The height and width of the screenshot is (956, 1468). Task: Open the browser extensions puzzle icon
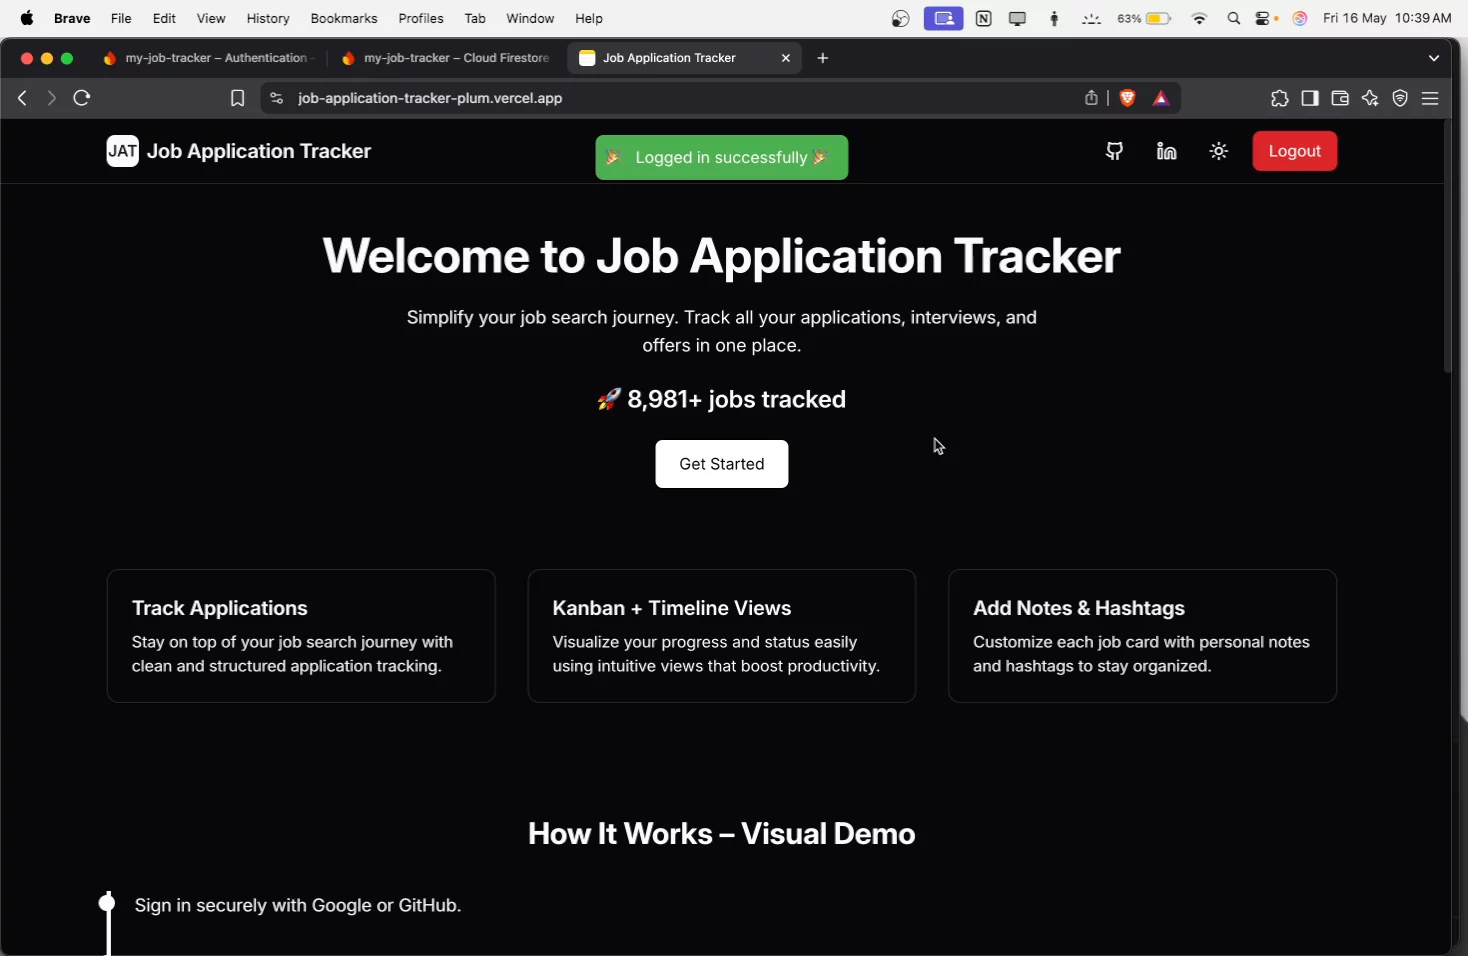tap(1279, 98)
